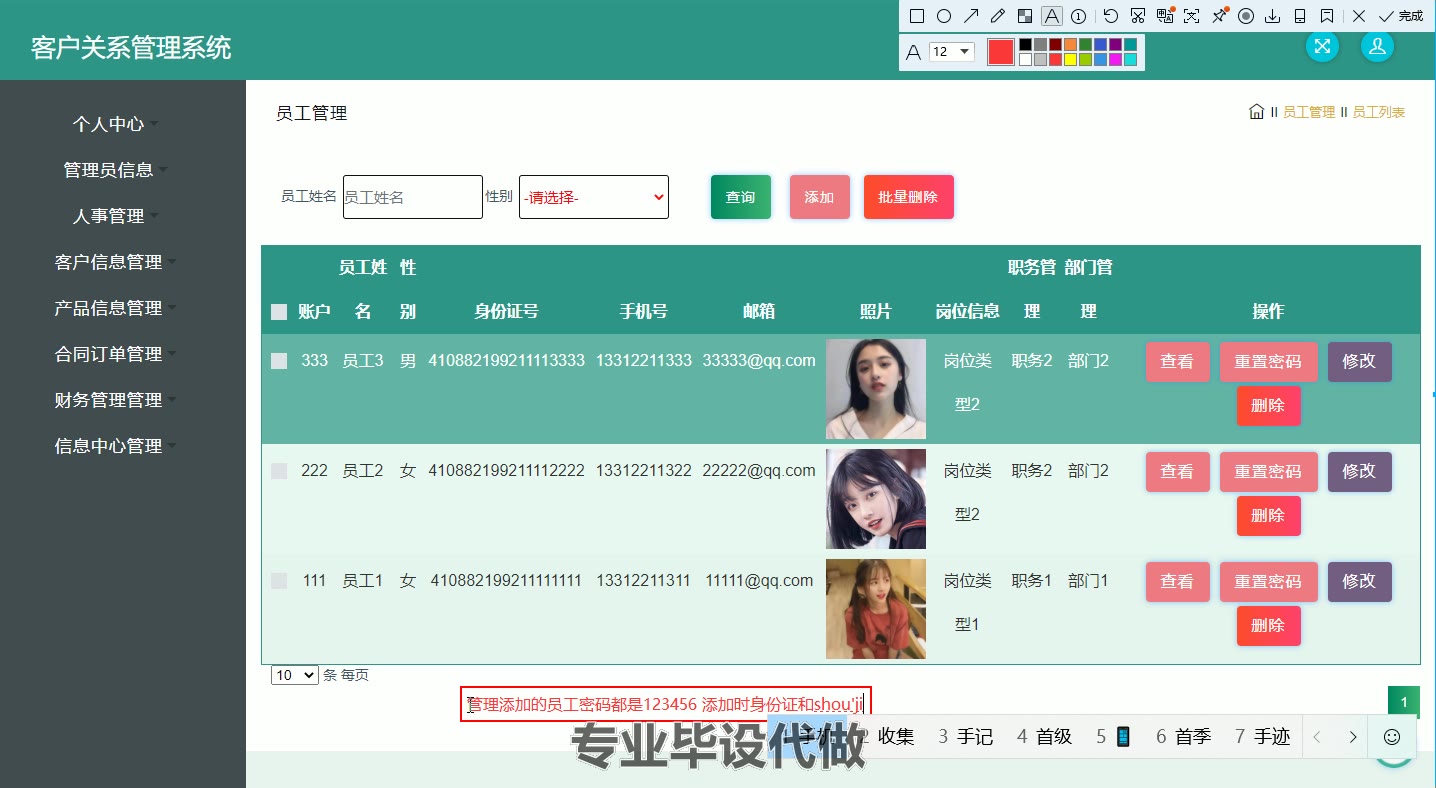Open the user profile icon
This screenshot has height=788, width=1436.
[x=1377, y=46]
